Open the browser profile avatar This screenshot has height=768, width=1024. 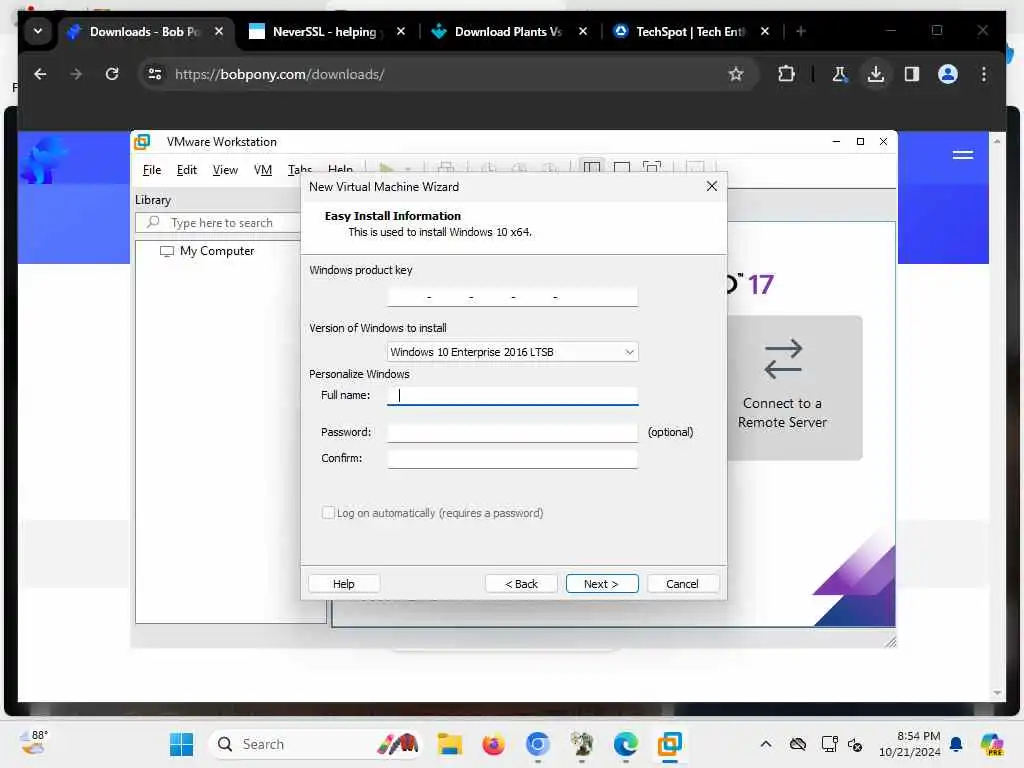point(948,74)
